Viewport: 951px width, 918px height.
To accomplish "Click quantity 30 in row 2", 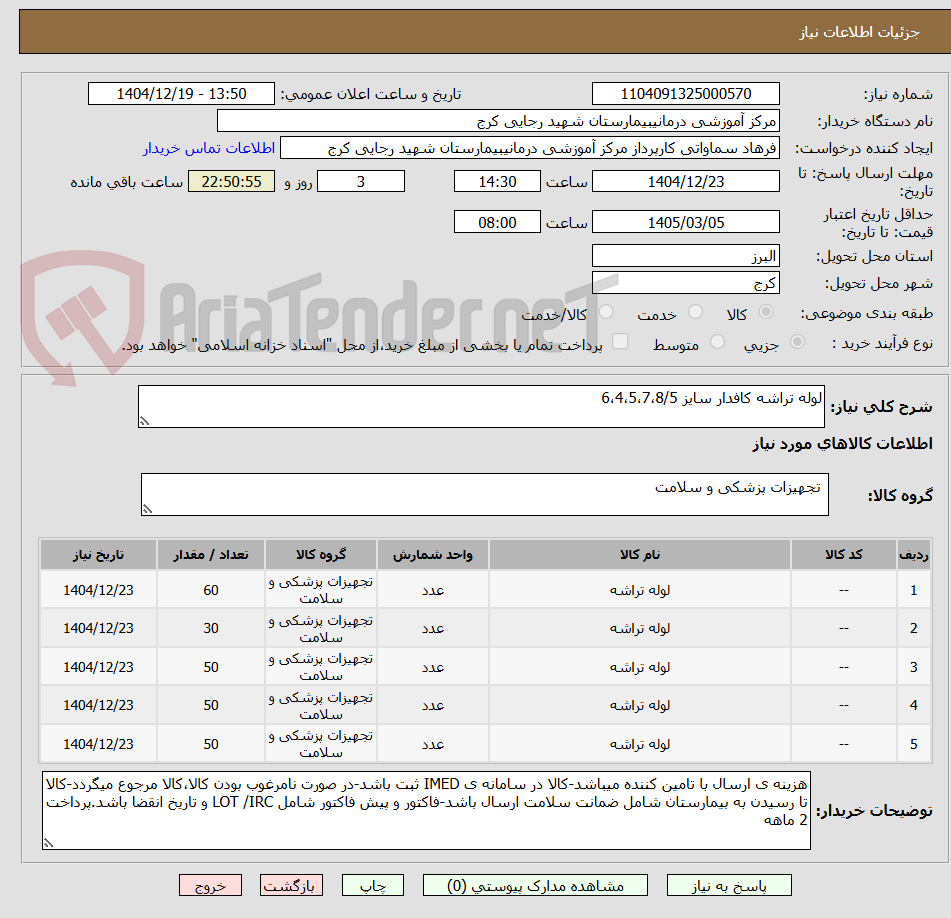I will coord(210,628).
